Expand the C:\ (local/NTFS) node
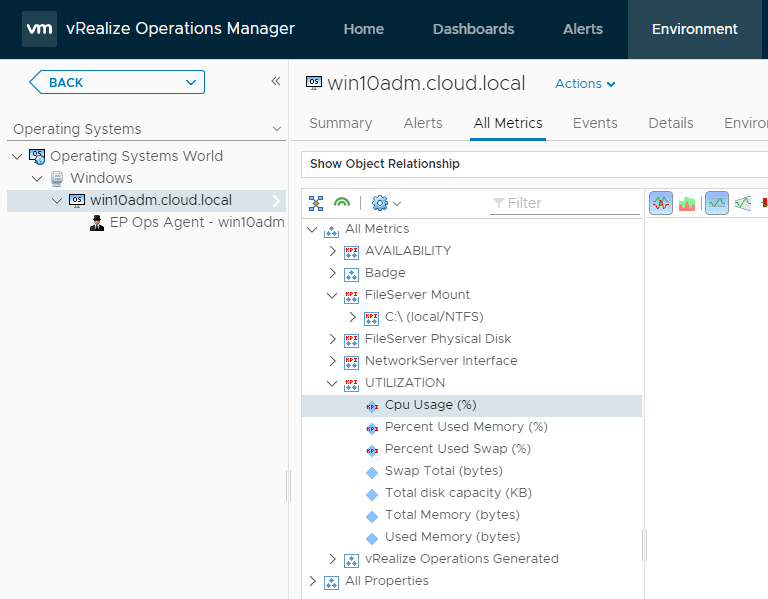Image resolution: width=768 pixels, height=599 pixels. pos(353,317)
